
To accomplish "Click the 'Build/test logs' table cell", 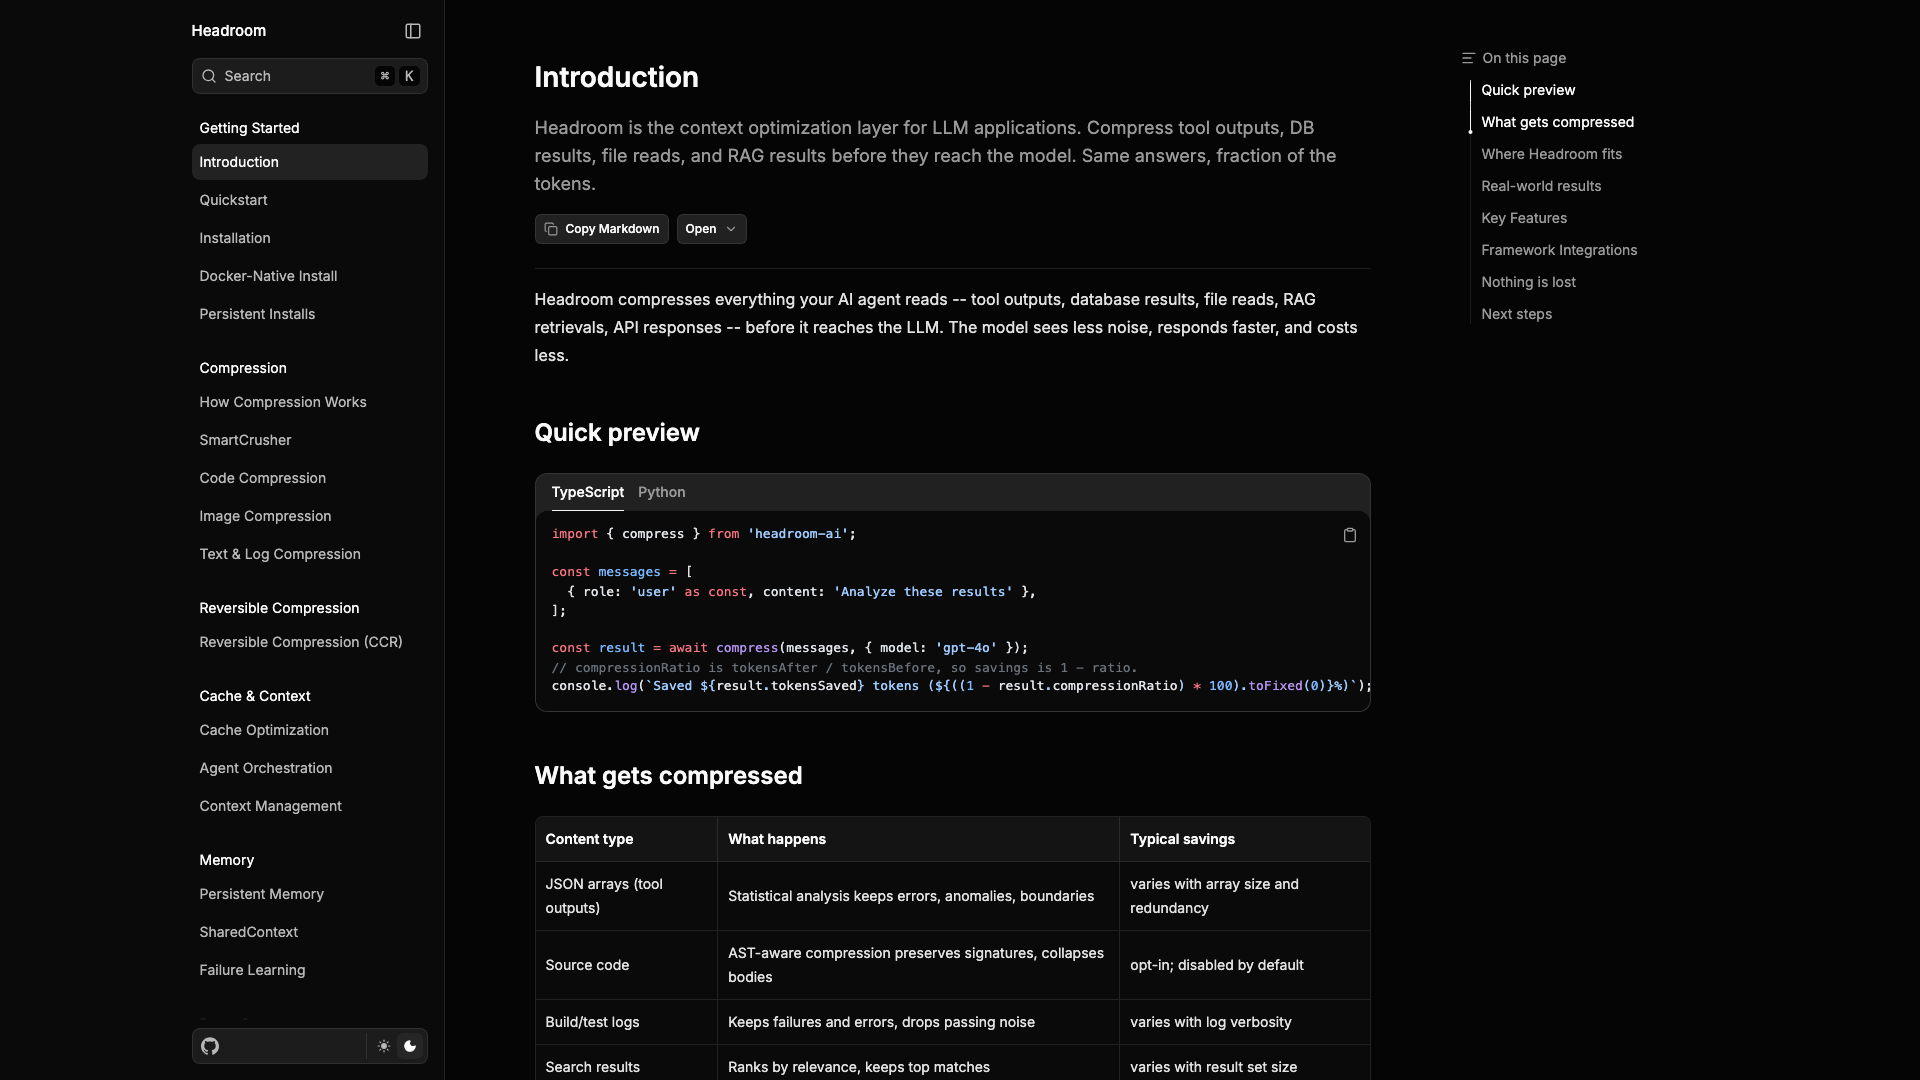I will pos(626,1022).
